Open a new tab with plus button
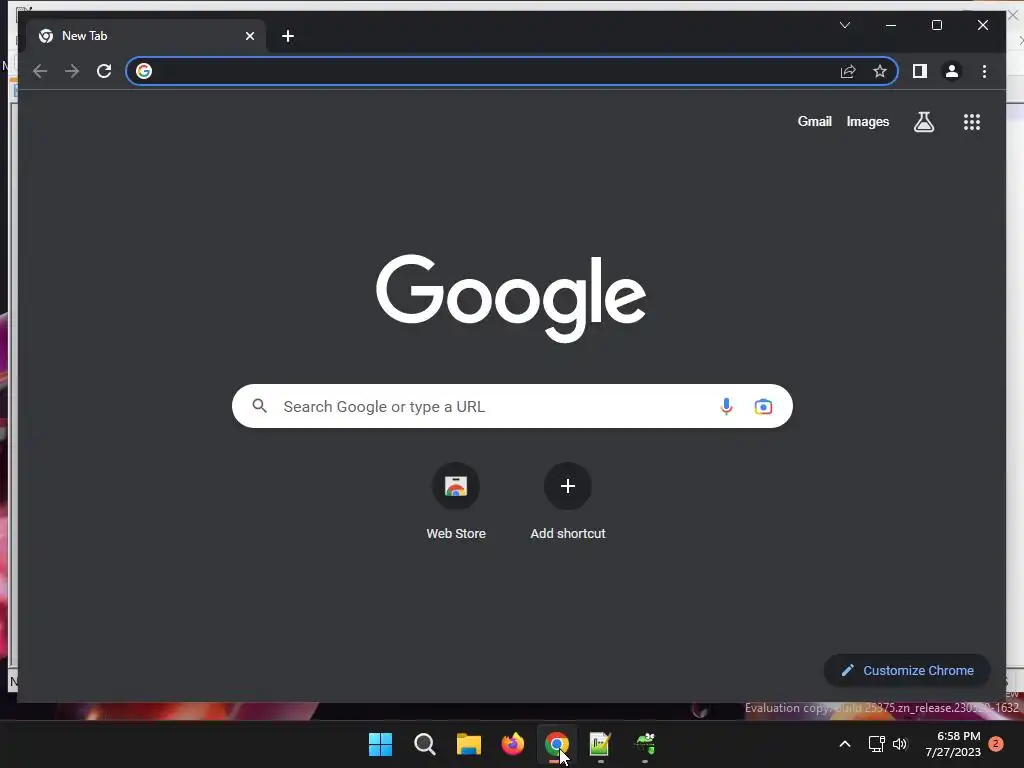Viewport: 1024px width, 768px height. click(287, 36)
